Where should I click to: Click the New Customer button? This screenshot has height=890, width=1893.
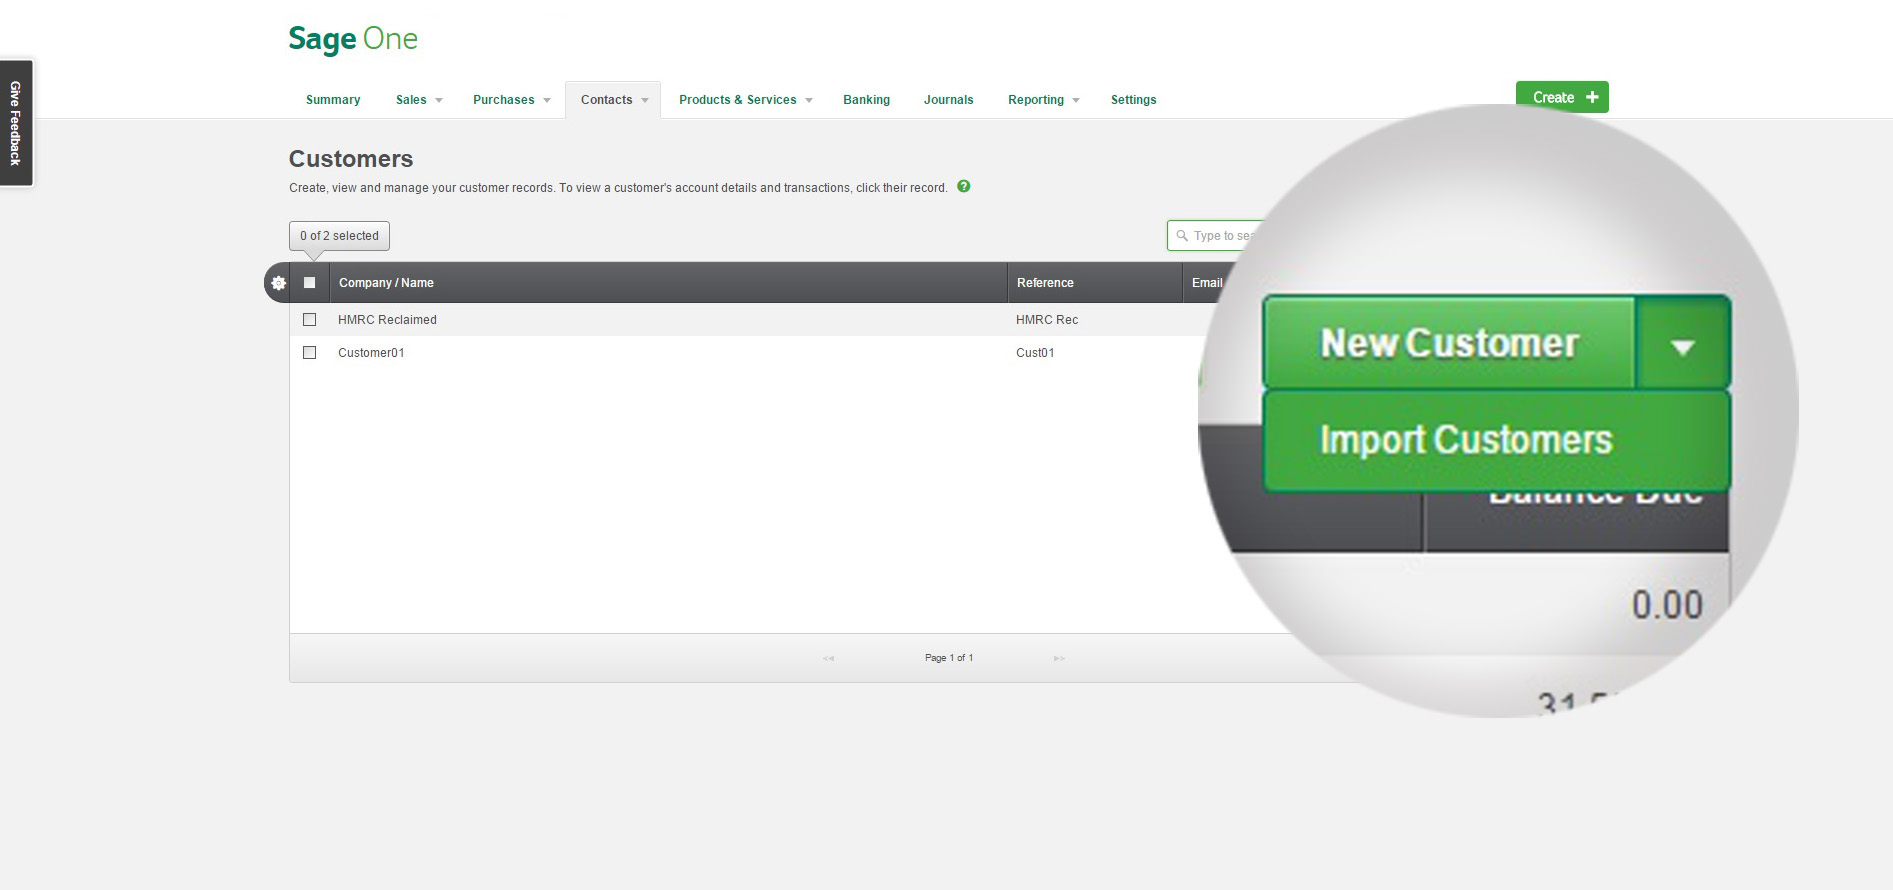[x=1449, y=343]
